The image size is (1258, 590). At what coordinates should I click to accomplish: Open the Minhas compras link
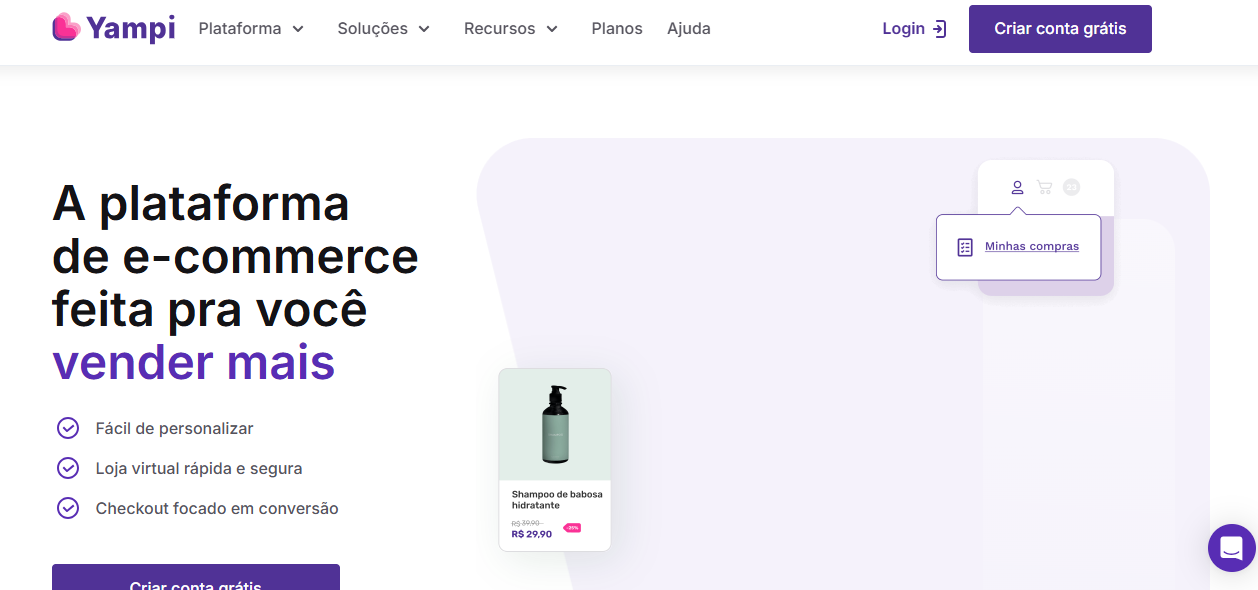coord(1032,246)
